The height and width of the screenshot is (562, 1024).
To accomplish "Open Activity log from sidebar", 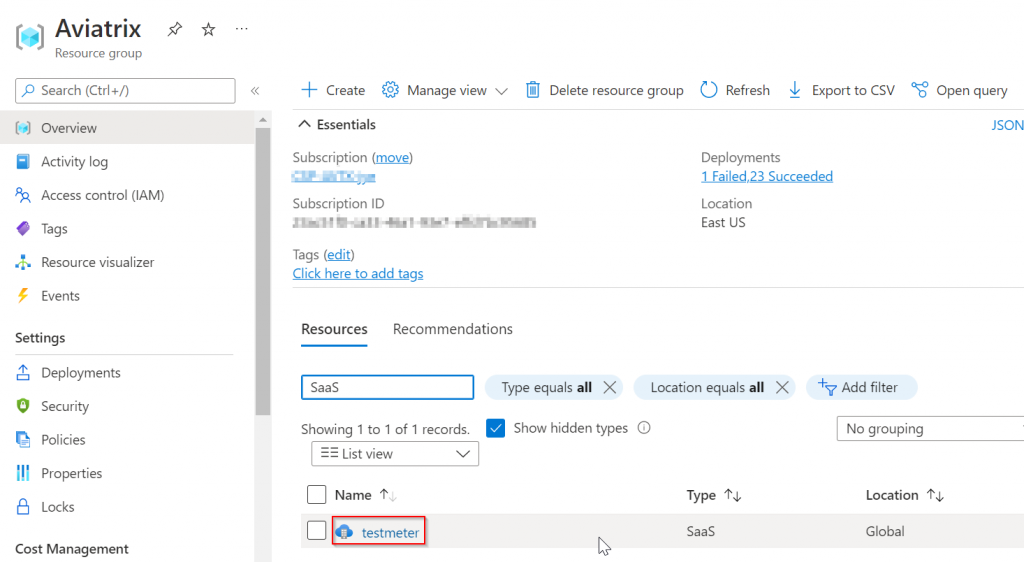I will tap(74, 161).
